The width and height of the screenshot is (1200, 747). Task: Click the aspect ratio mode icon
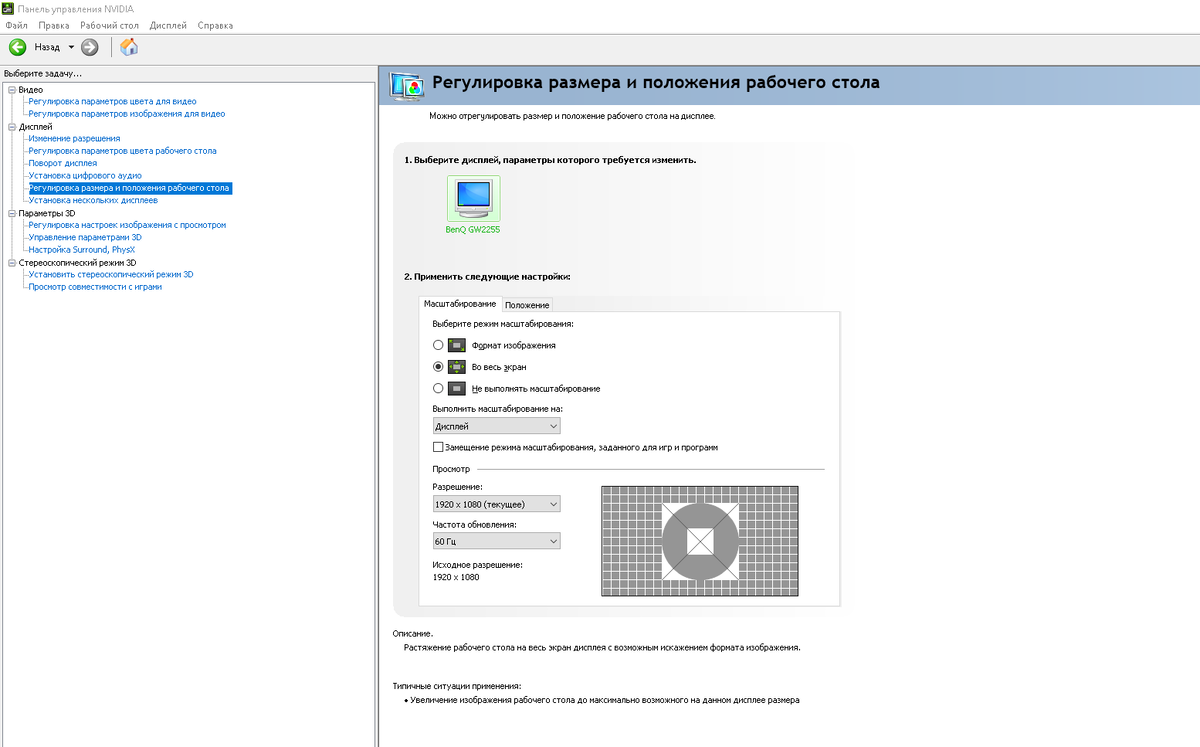pos(457,345)
